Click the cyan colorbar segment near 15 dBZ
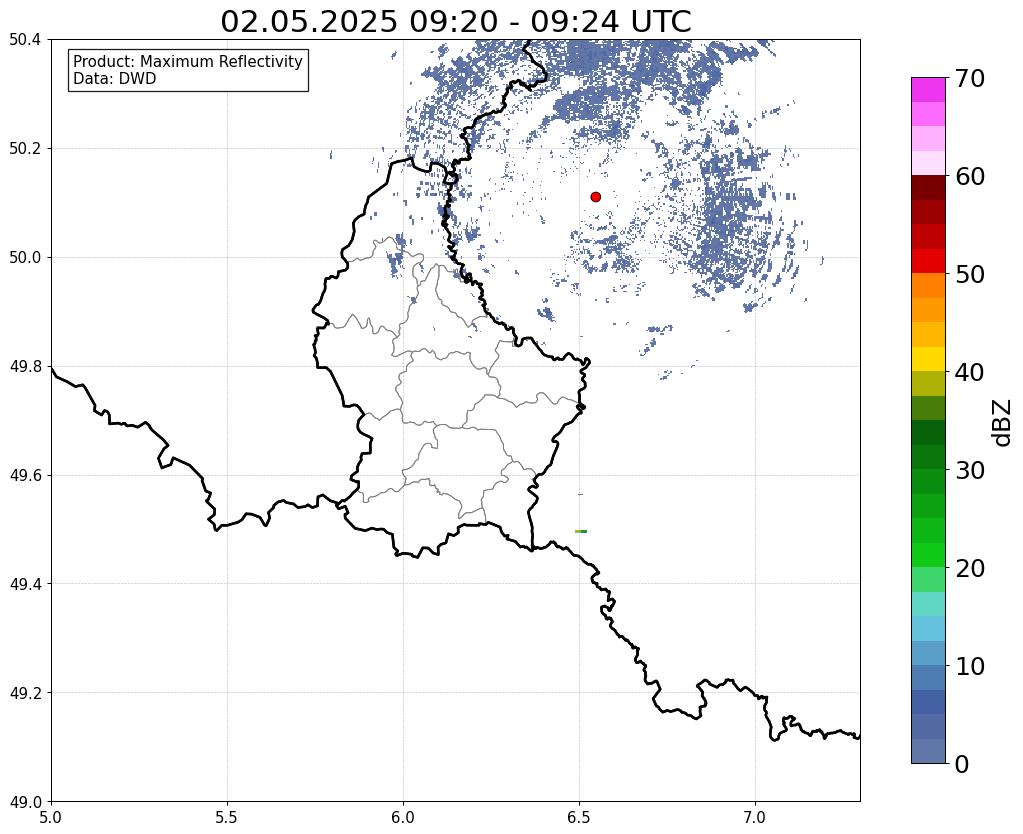 point(928,604)
